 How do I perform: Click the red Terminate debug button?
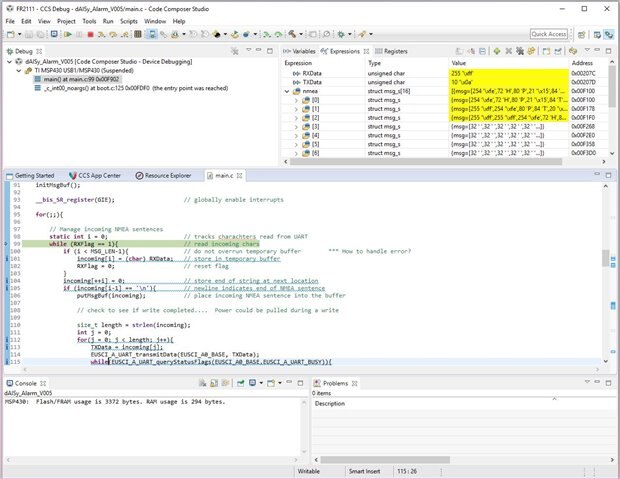[x=89, y=34]
